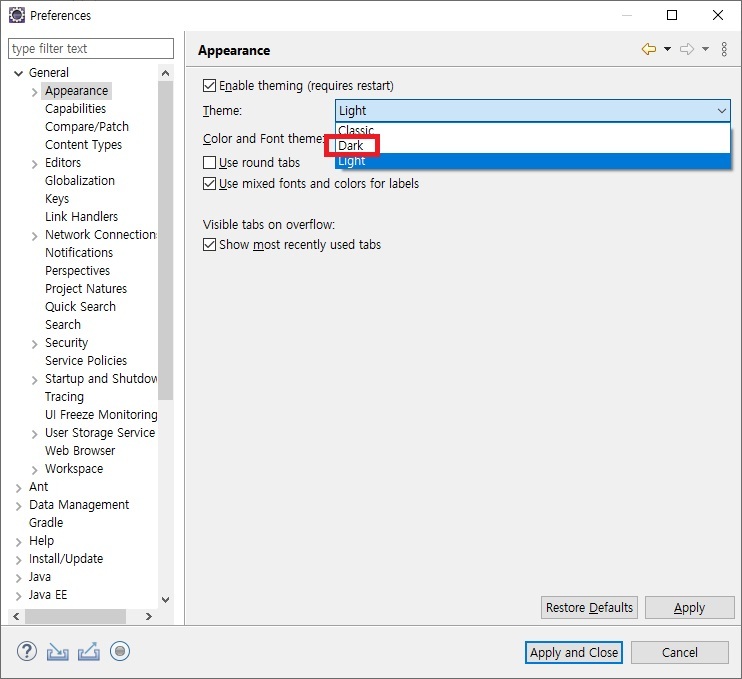Toggle Use round tabs checkbox

(x=209, y=163)
